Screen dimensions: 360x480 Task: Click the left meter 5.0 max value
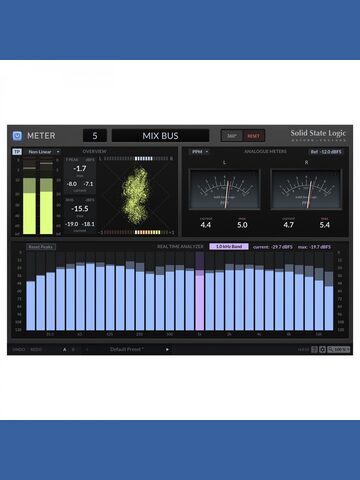(242, 225)
